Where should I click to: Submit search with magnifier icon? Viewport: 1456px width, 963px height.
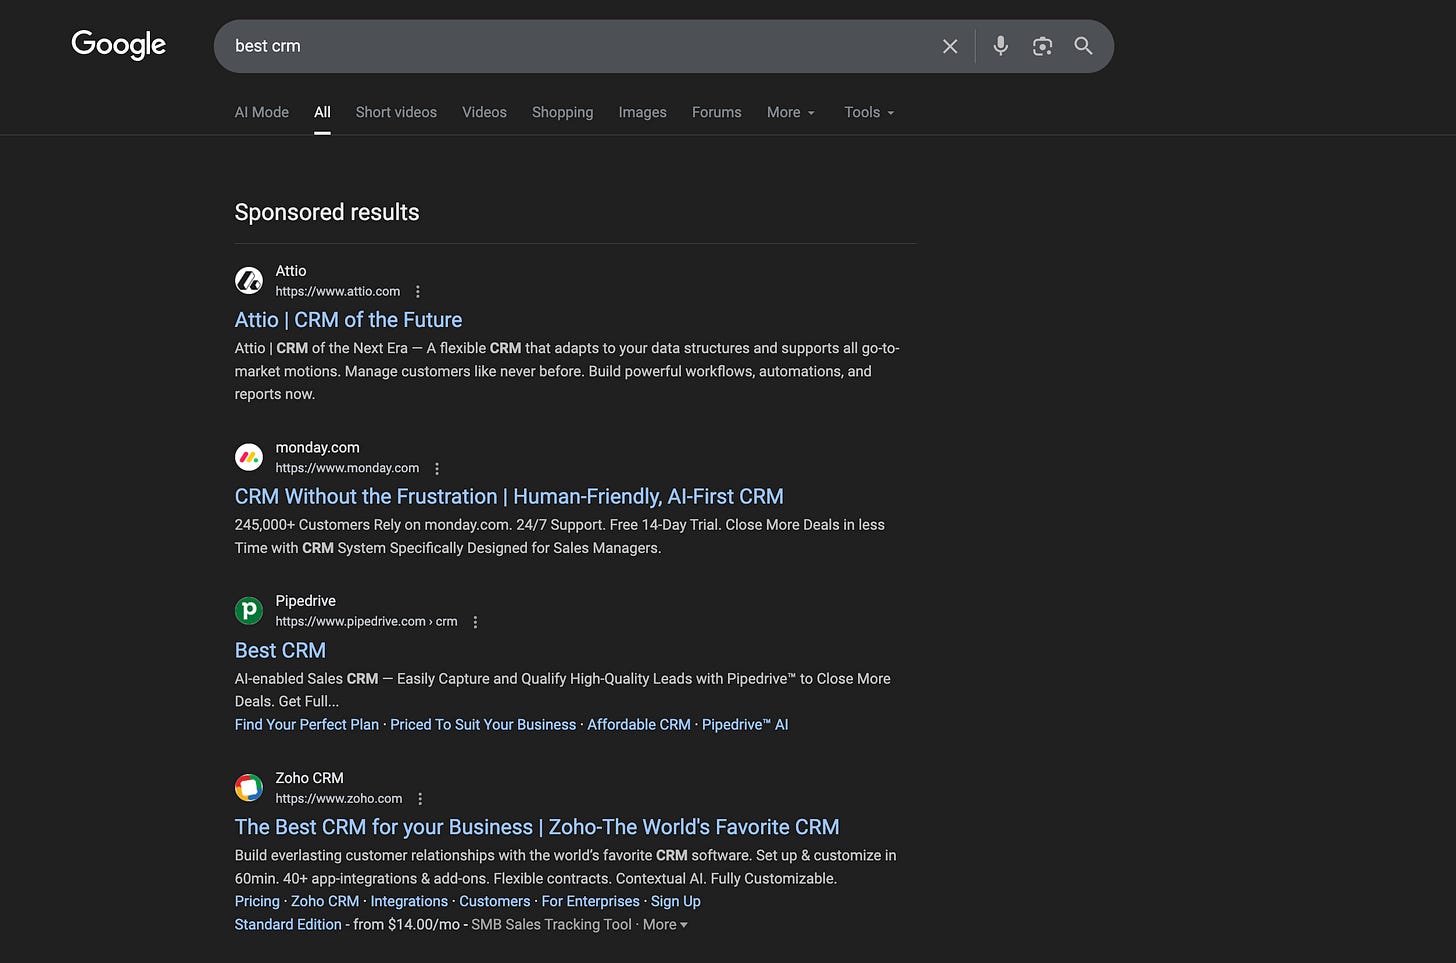click(1083, 46)
